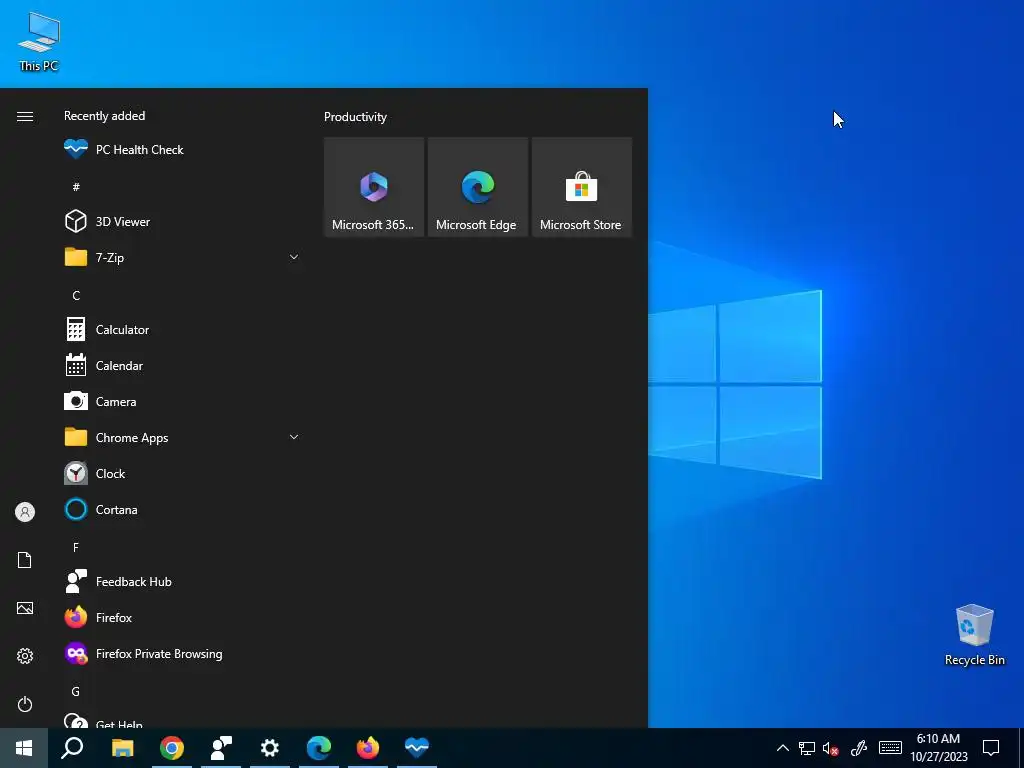Click the muted volume tray icon

tap(831, 748)
